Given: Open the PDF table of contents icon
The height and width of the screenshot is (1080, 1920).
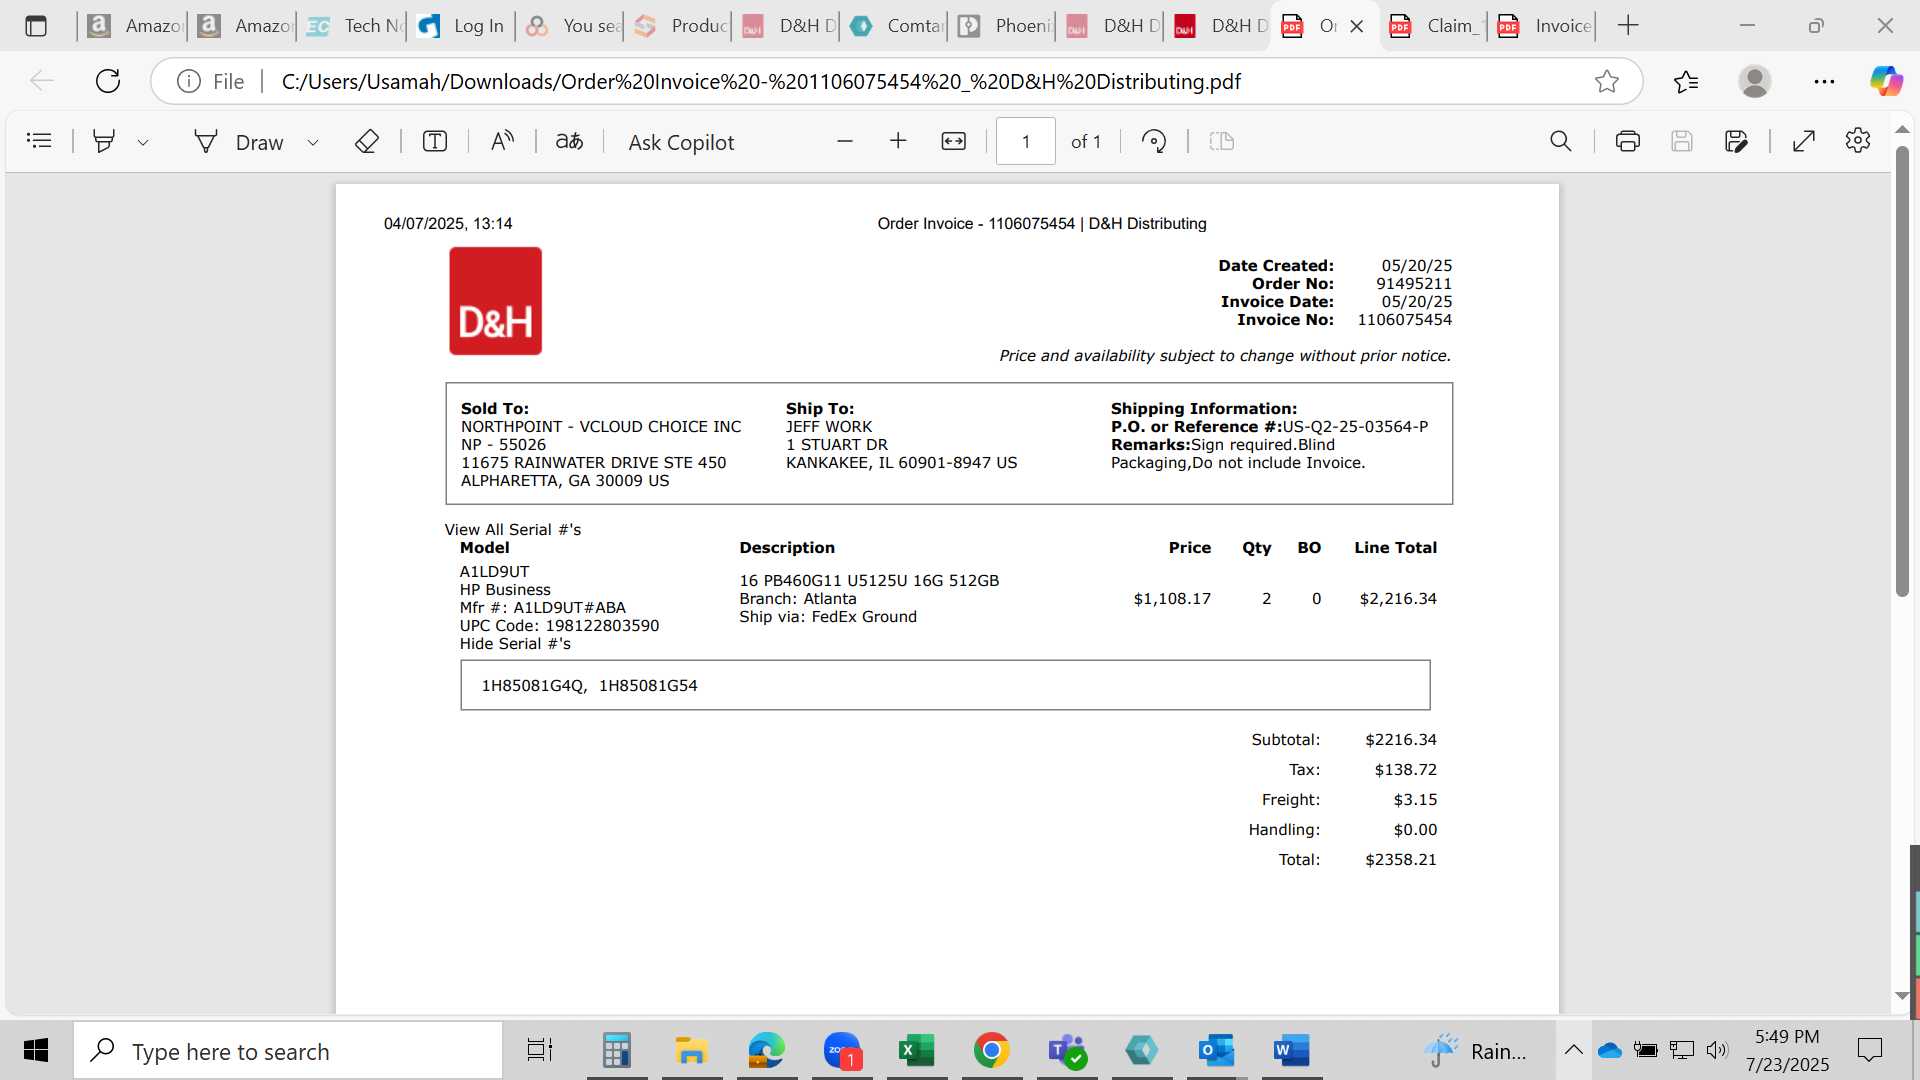Looking at the screenshot, I should [39, 141].
